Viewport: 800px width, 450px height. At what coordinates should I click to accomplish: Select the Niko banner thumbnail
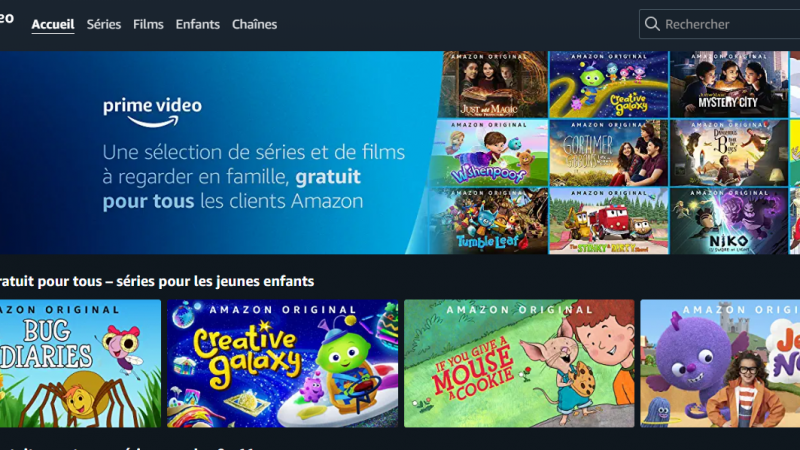(729, 221)
